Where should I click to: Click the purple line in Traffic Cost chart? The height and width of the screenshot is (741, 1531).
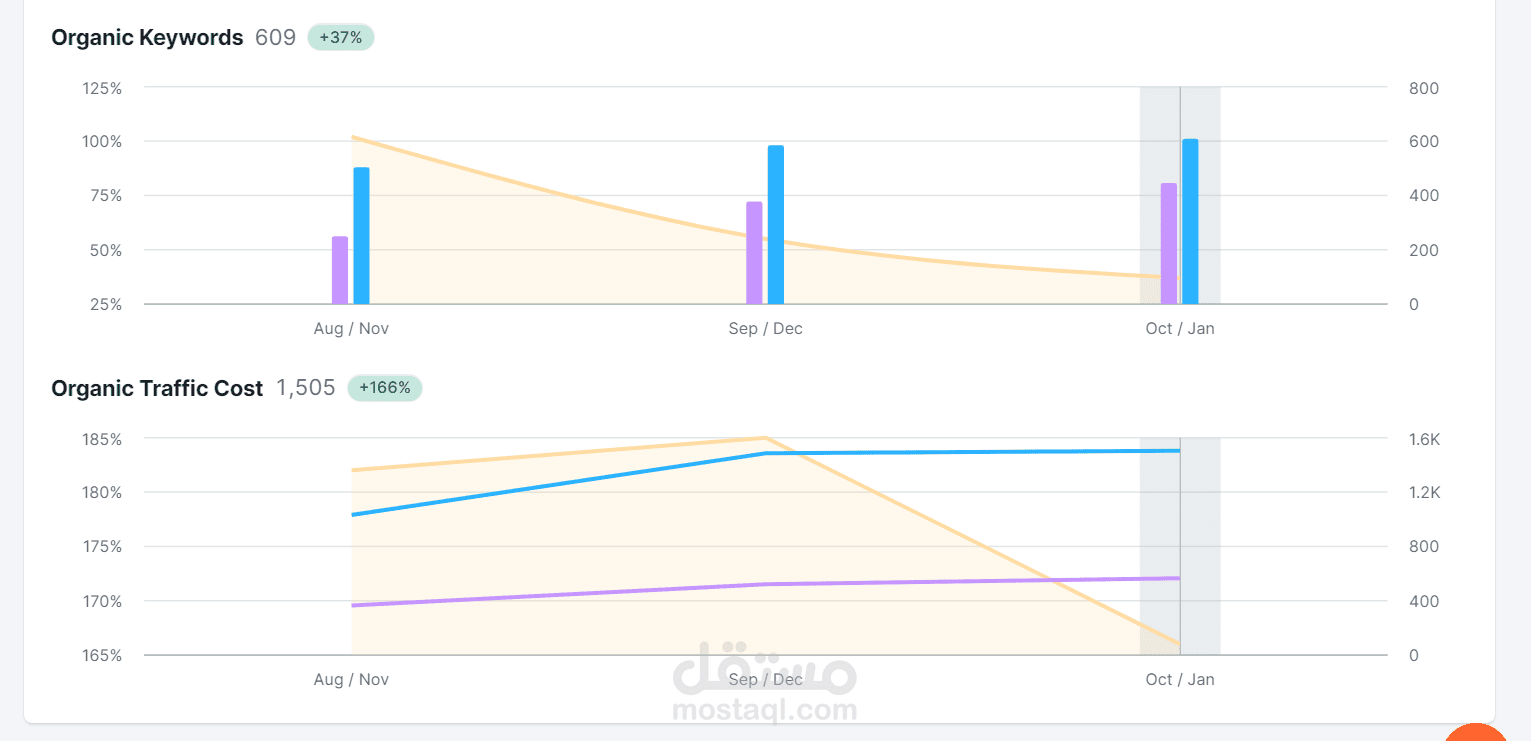560,594
